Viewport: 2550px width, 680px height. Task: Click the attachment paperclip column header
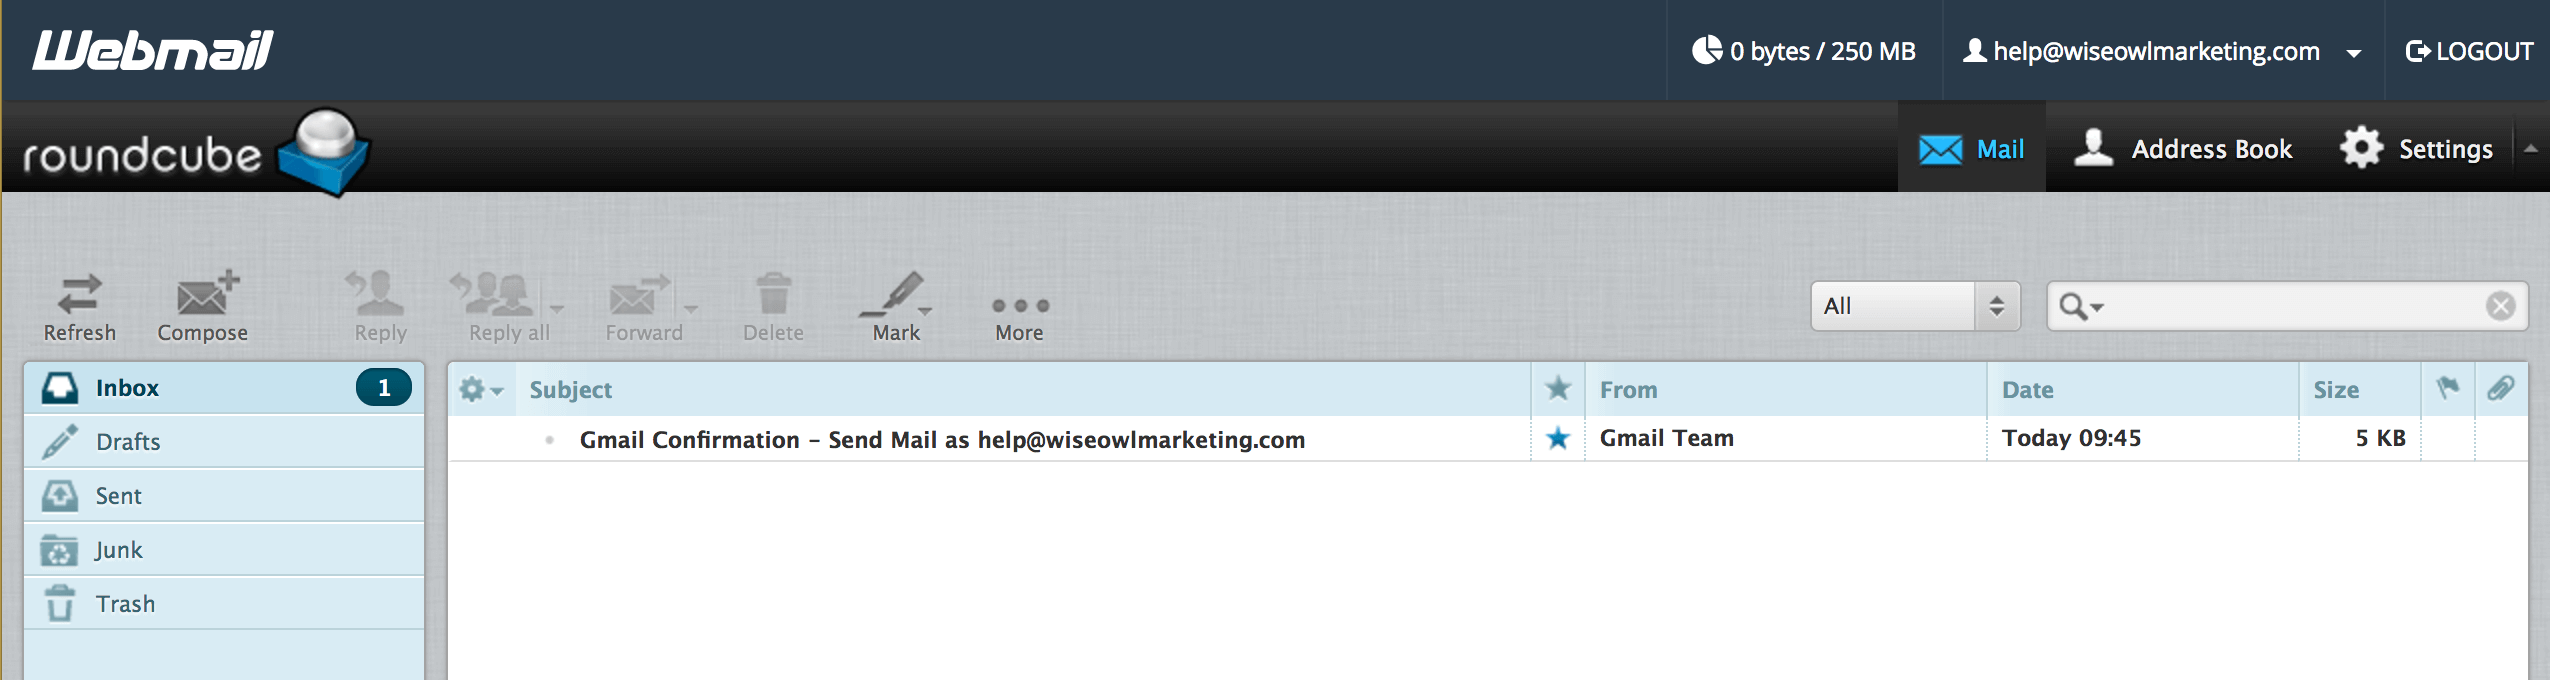(2501, 388)
